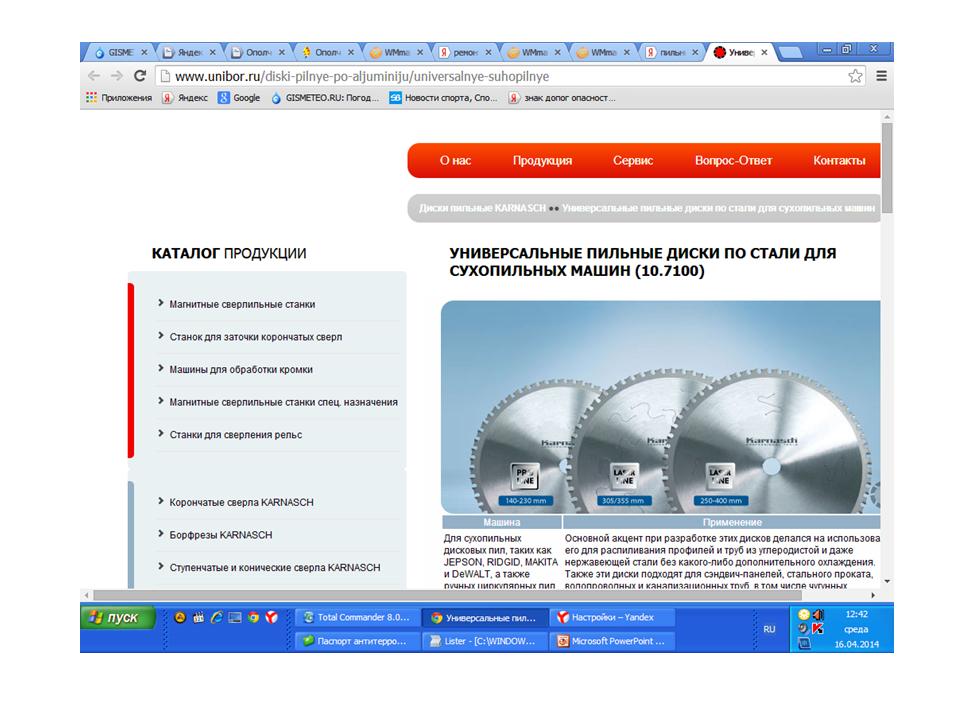Launch Yandex browser from quick launch

point(272,617)
